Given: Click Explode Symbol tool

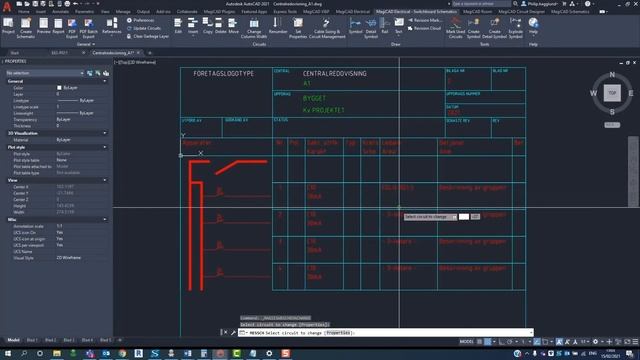Looking at the screenshot, I should [515, 28].
